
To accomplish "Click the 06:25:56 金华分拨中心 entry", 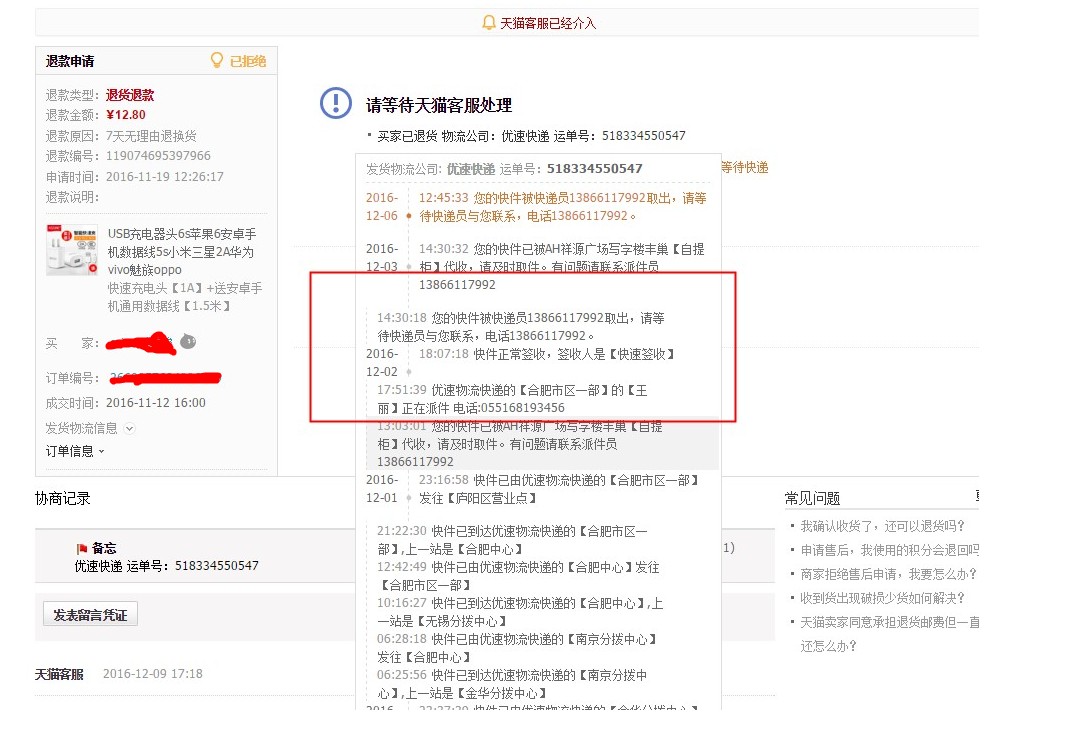I will click(513, 684).
